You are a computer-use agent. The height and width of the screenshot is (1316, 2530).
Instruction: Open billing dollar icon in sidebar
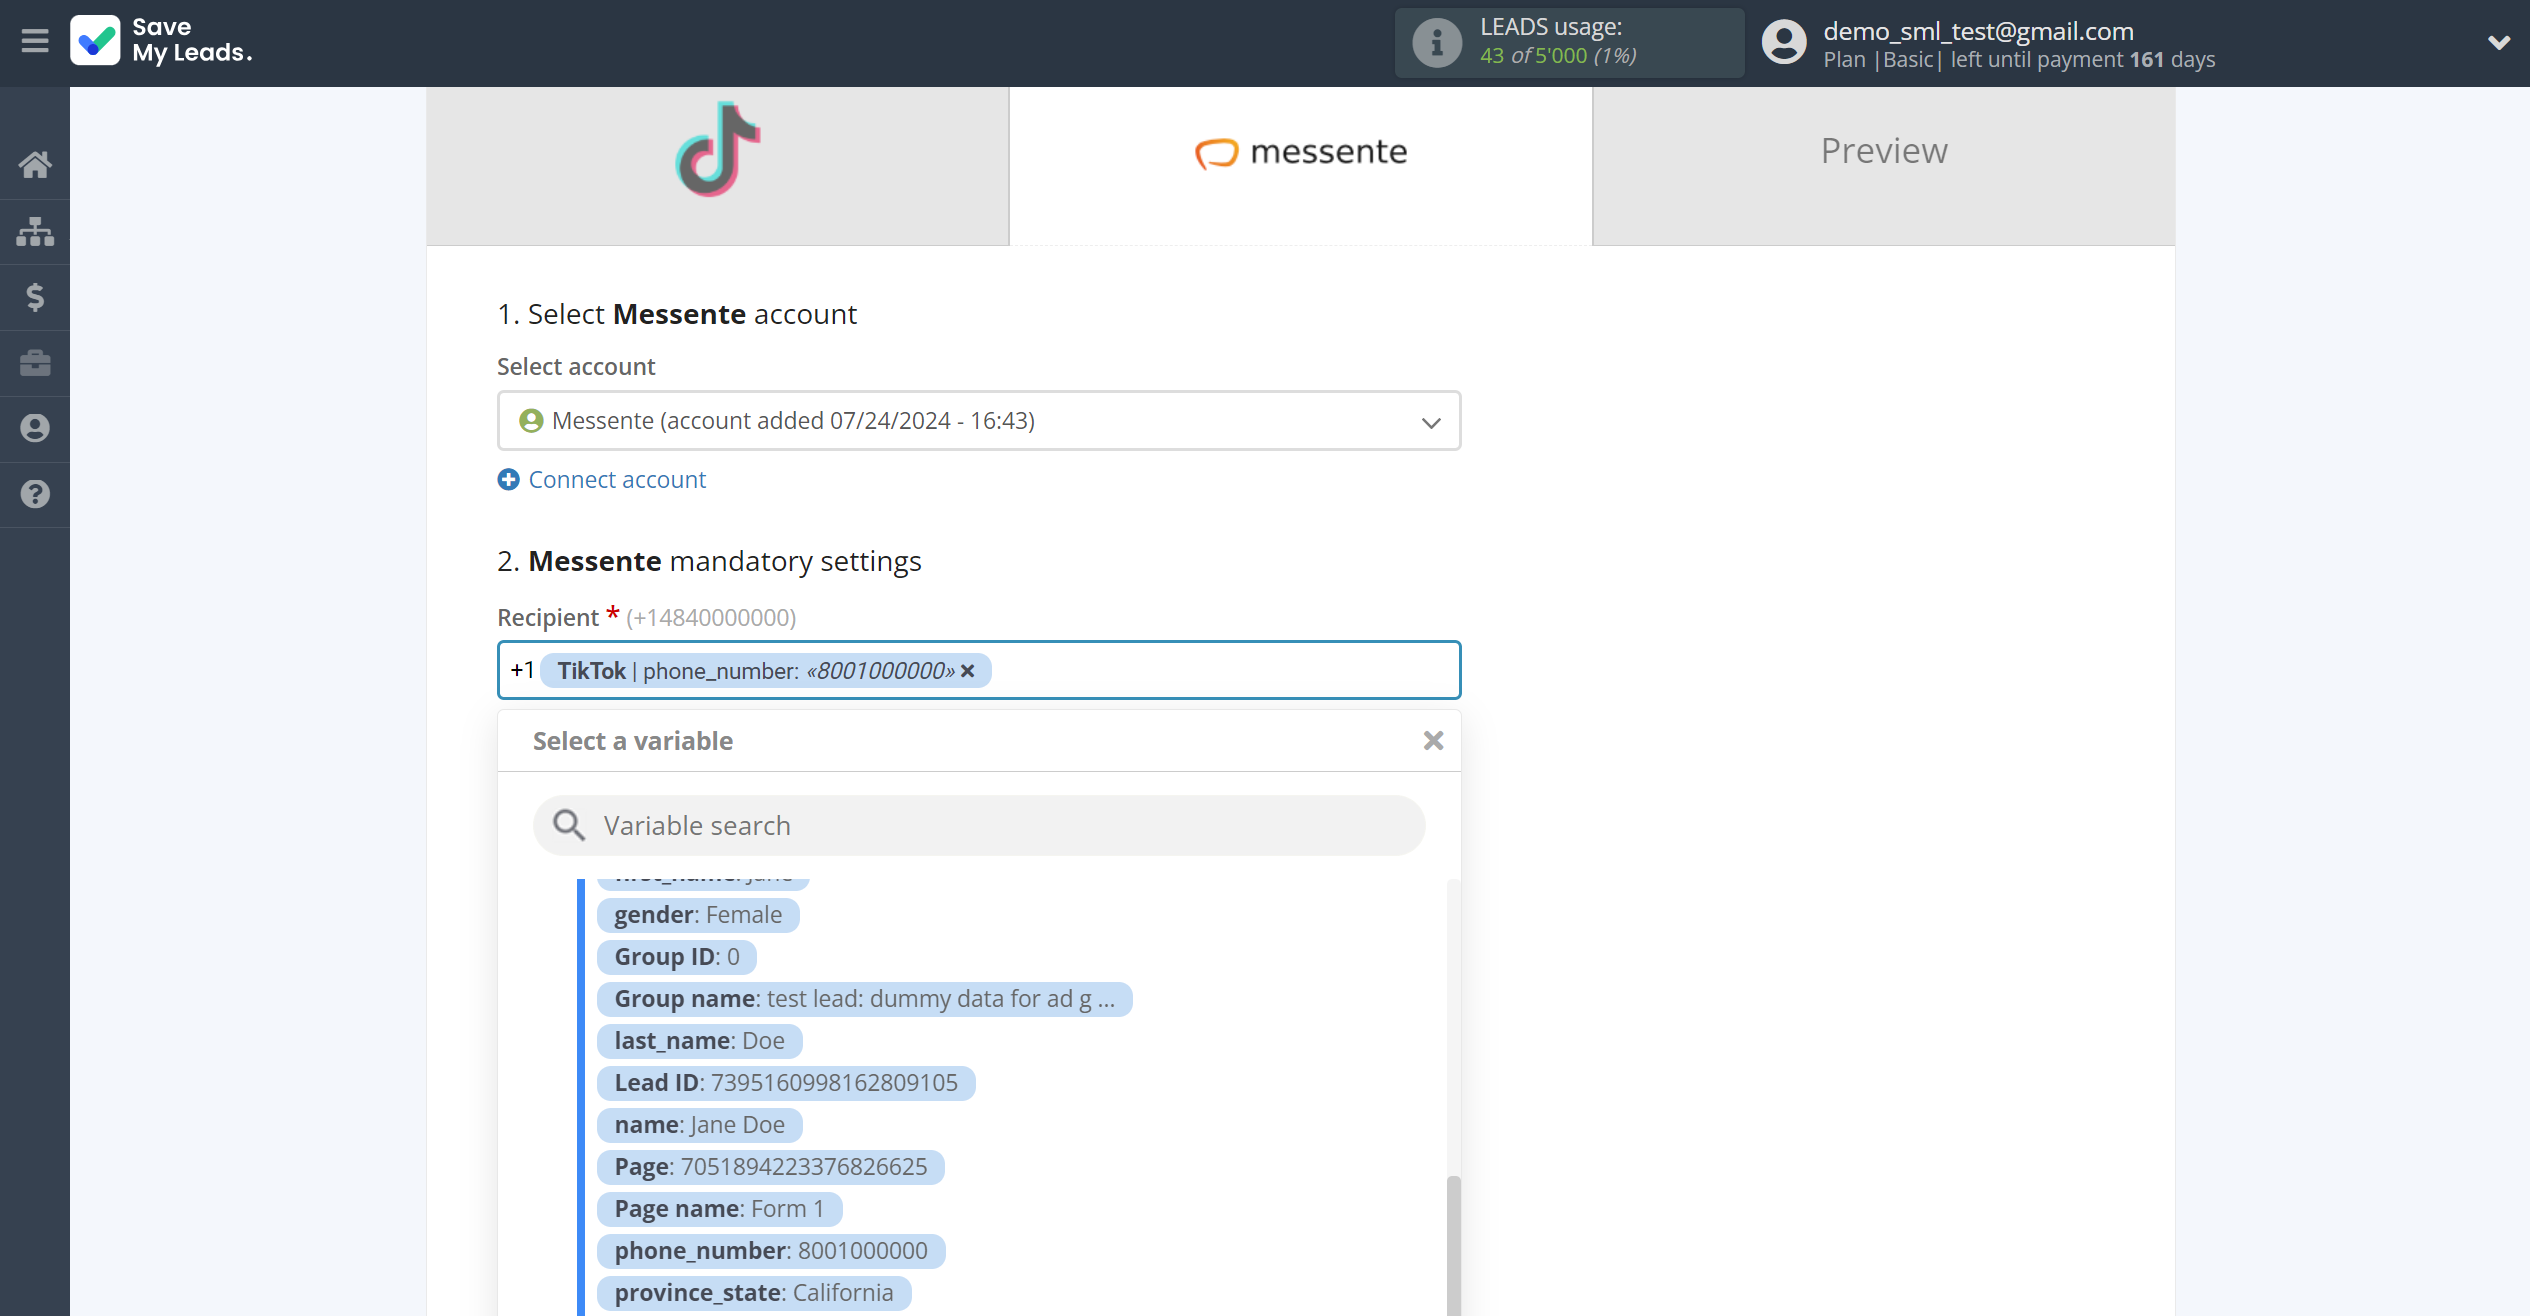[x=35, y=297]
